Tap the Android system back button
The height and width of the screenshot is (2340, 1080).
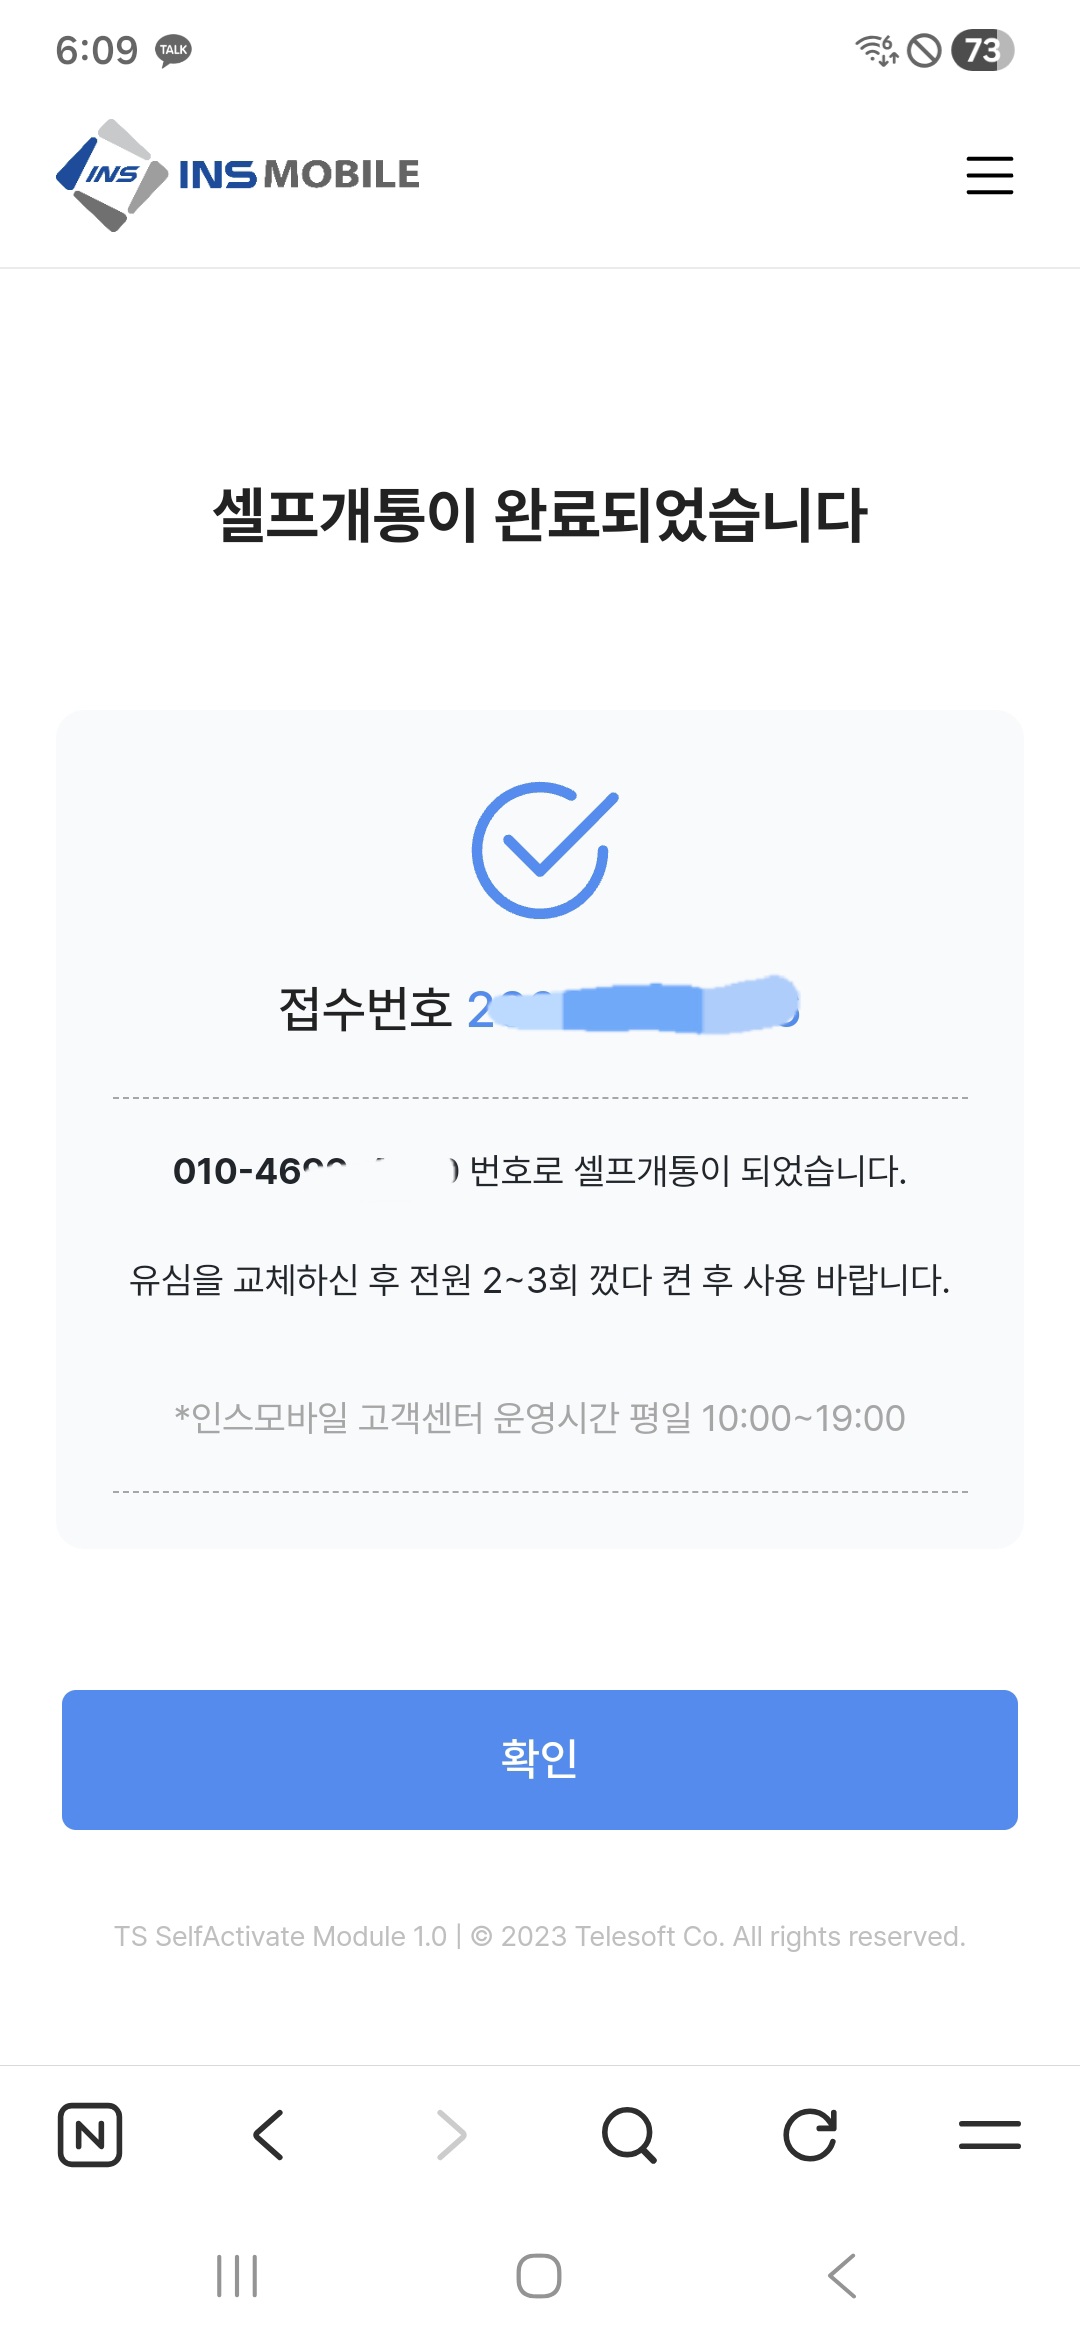(842, 2276)
